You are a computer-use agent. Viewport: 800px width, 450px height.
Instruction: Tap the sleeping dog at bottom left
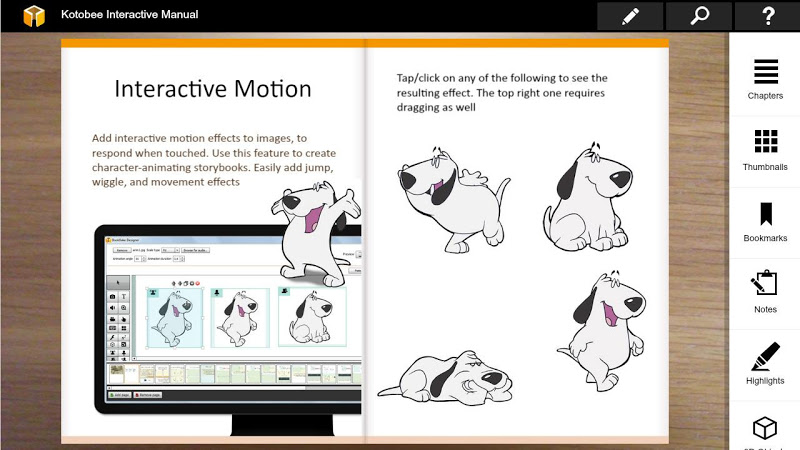point(445,378)
